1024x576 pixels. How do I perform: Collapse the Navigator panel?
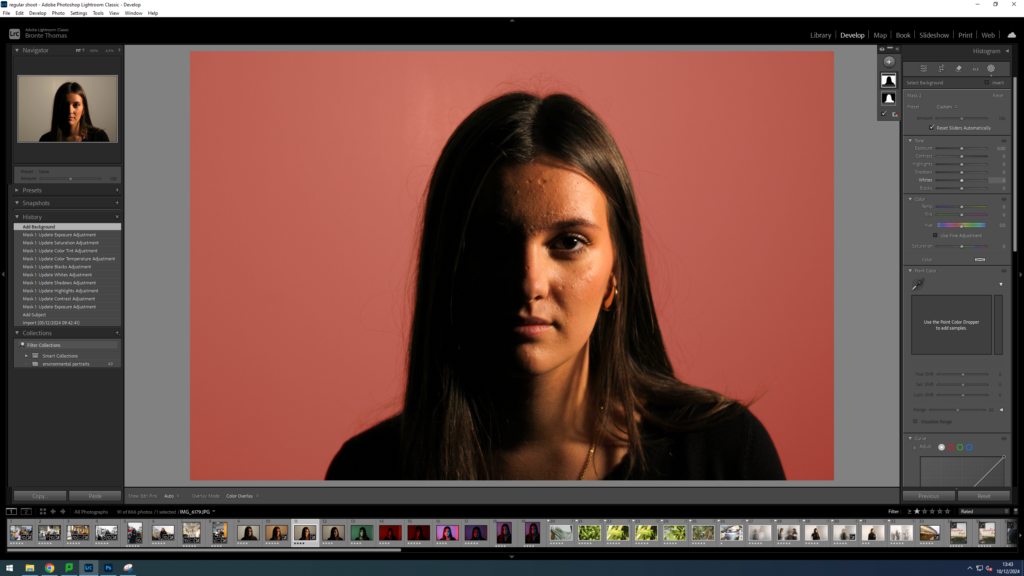coord(17,50)
